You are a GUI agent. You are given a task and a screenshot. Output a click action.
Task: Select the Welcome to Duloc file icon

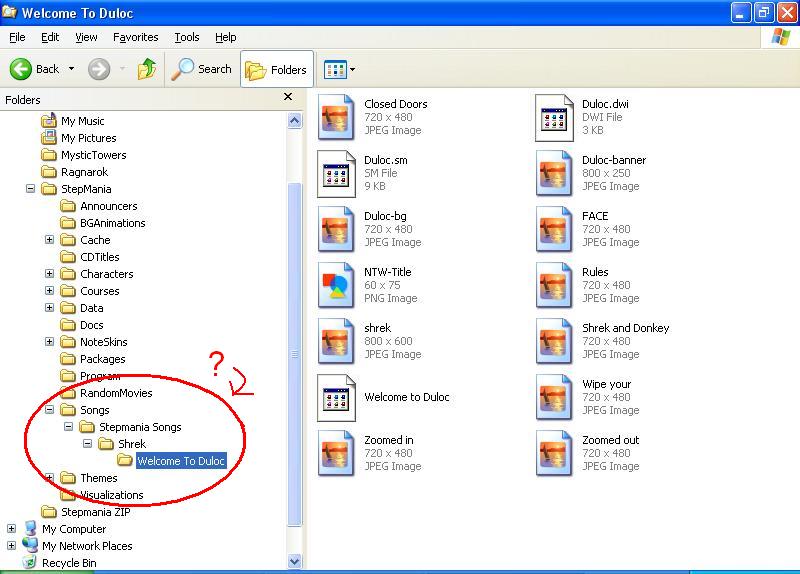(336, 398)
